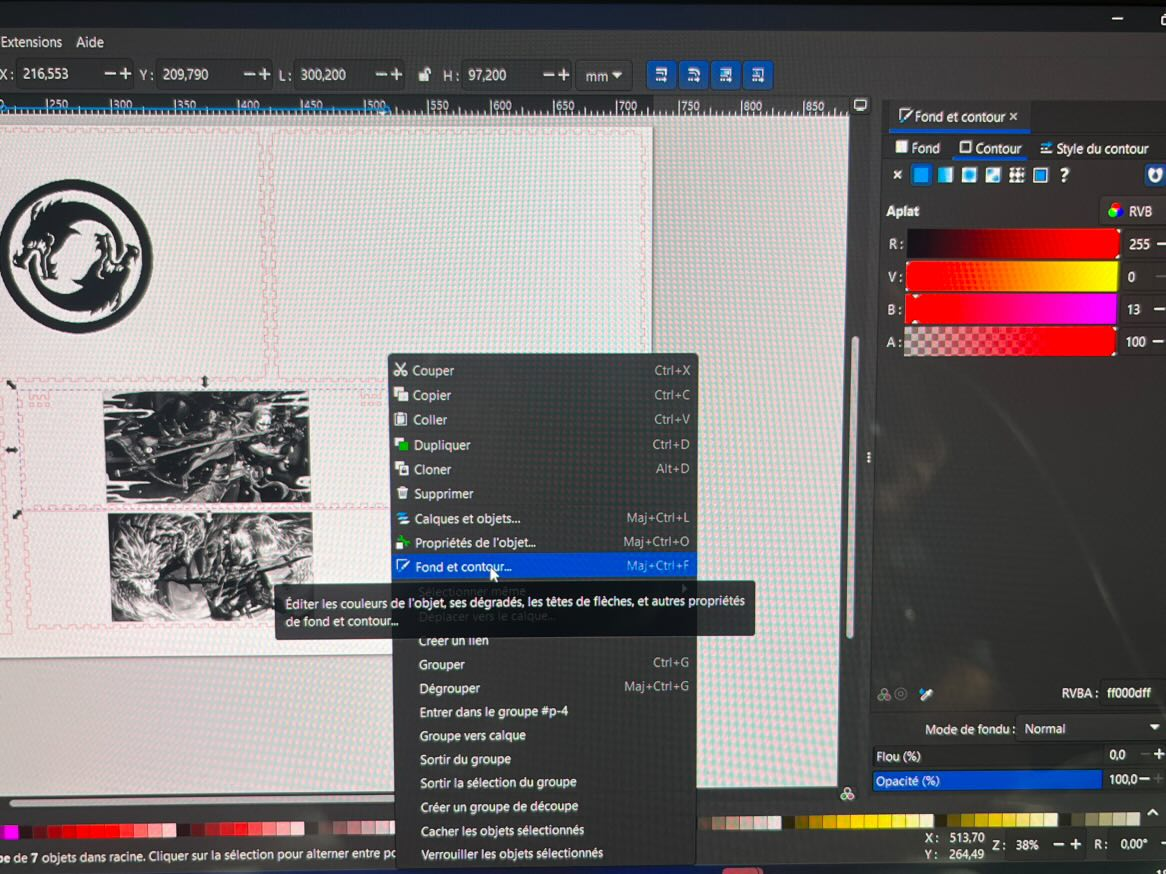The image size is (1166, 874).
Task: Click the dragon circle logo on canvas
Action: pos(77,256)
